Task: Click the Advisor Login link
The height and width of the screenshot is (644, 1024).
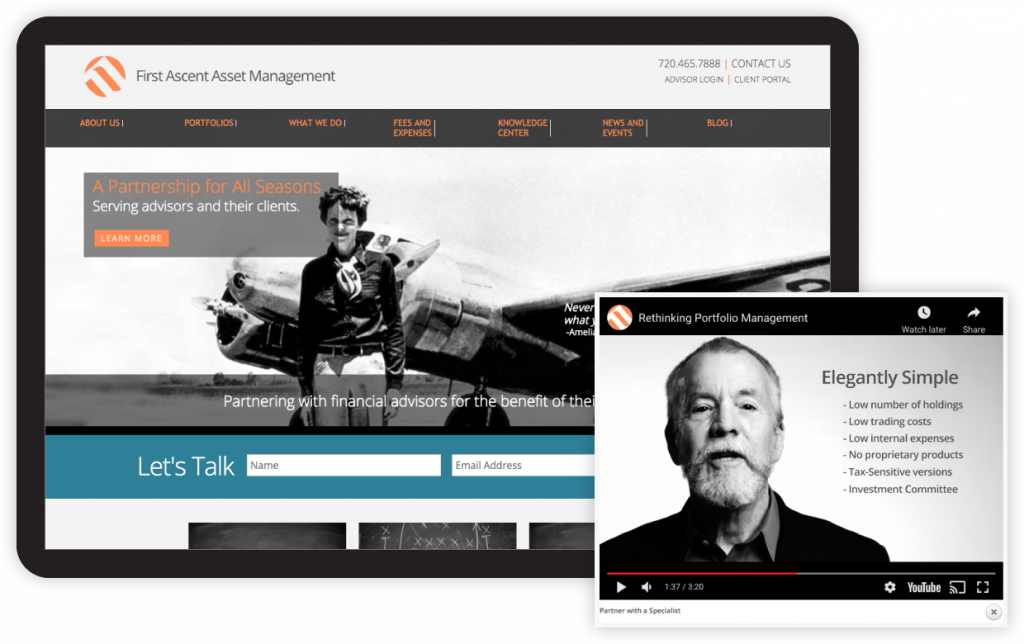Action: pyautogui.click(x=693, y=79)
